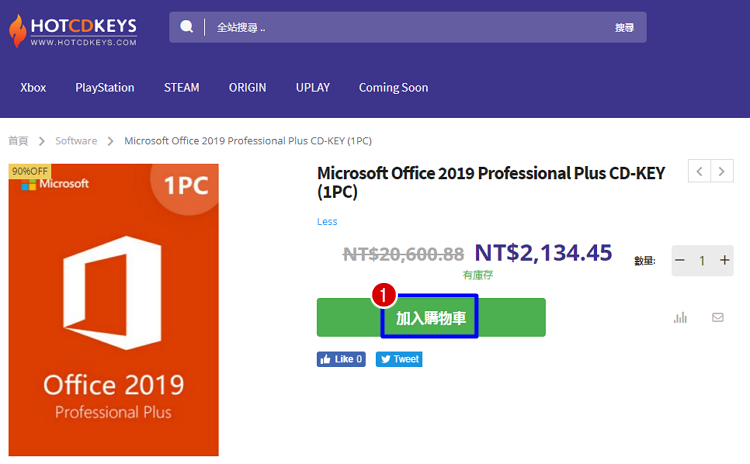Go to 首頁 breadcrumb link

(x=18, y=141)
